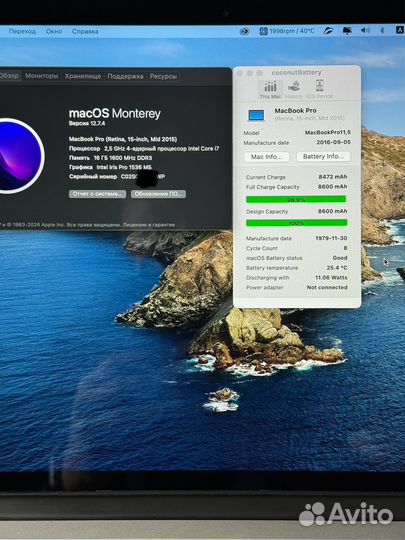The width and height of the screenshot is (405, 540).
Task: Click the Discharging with 11.06 Watts value
Action: coord(331,277)
